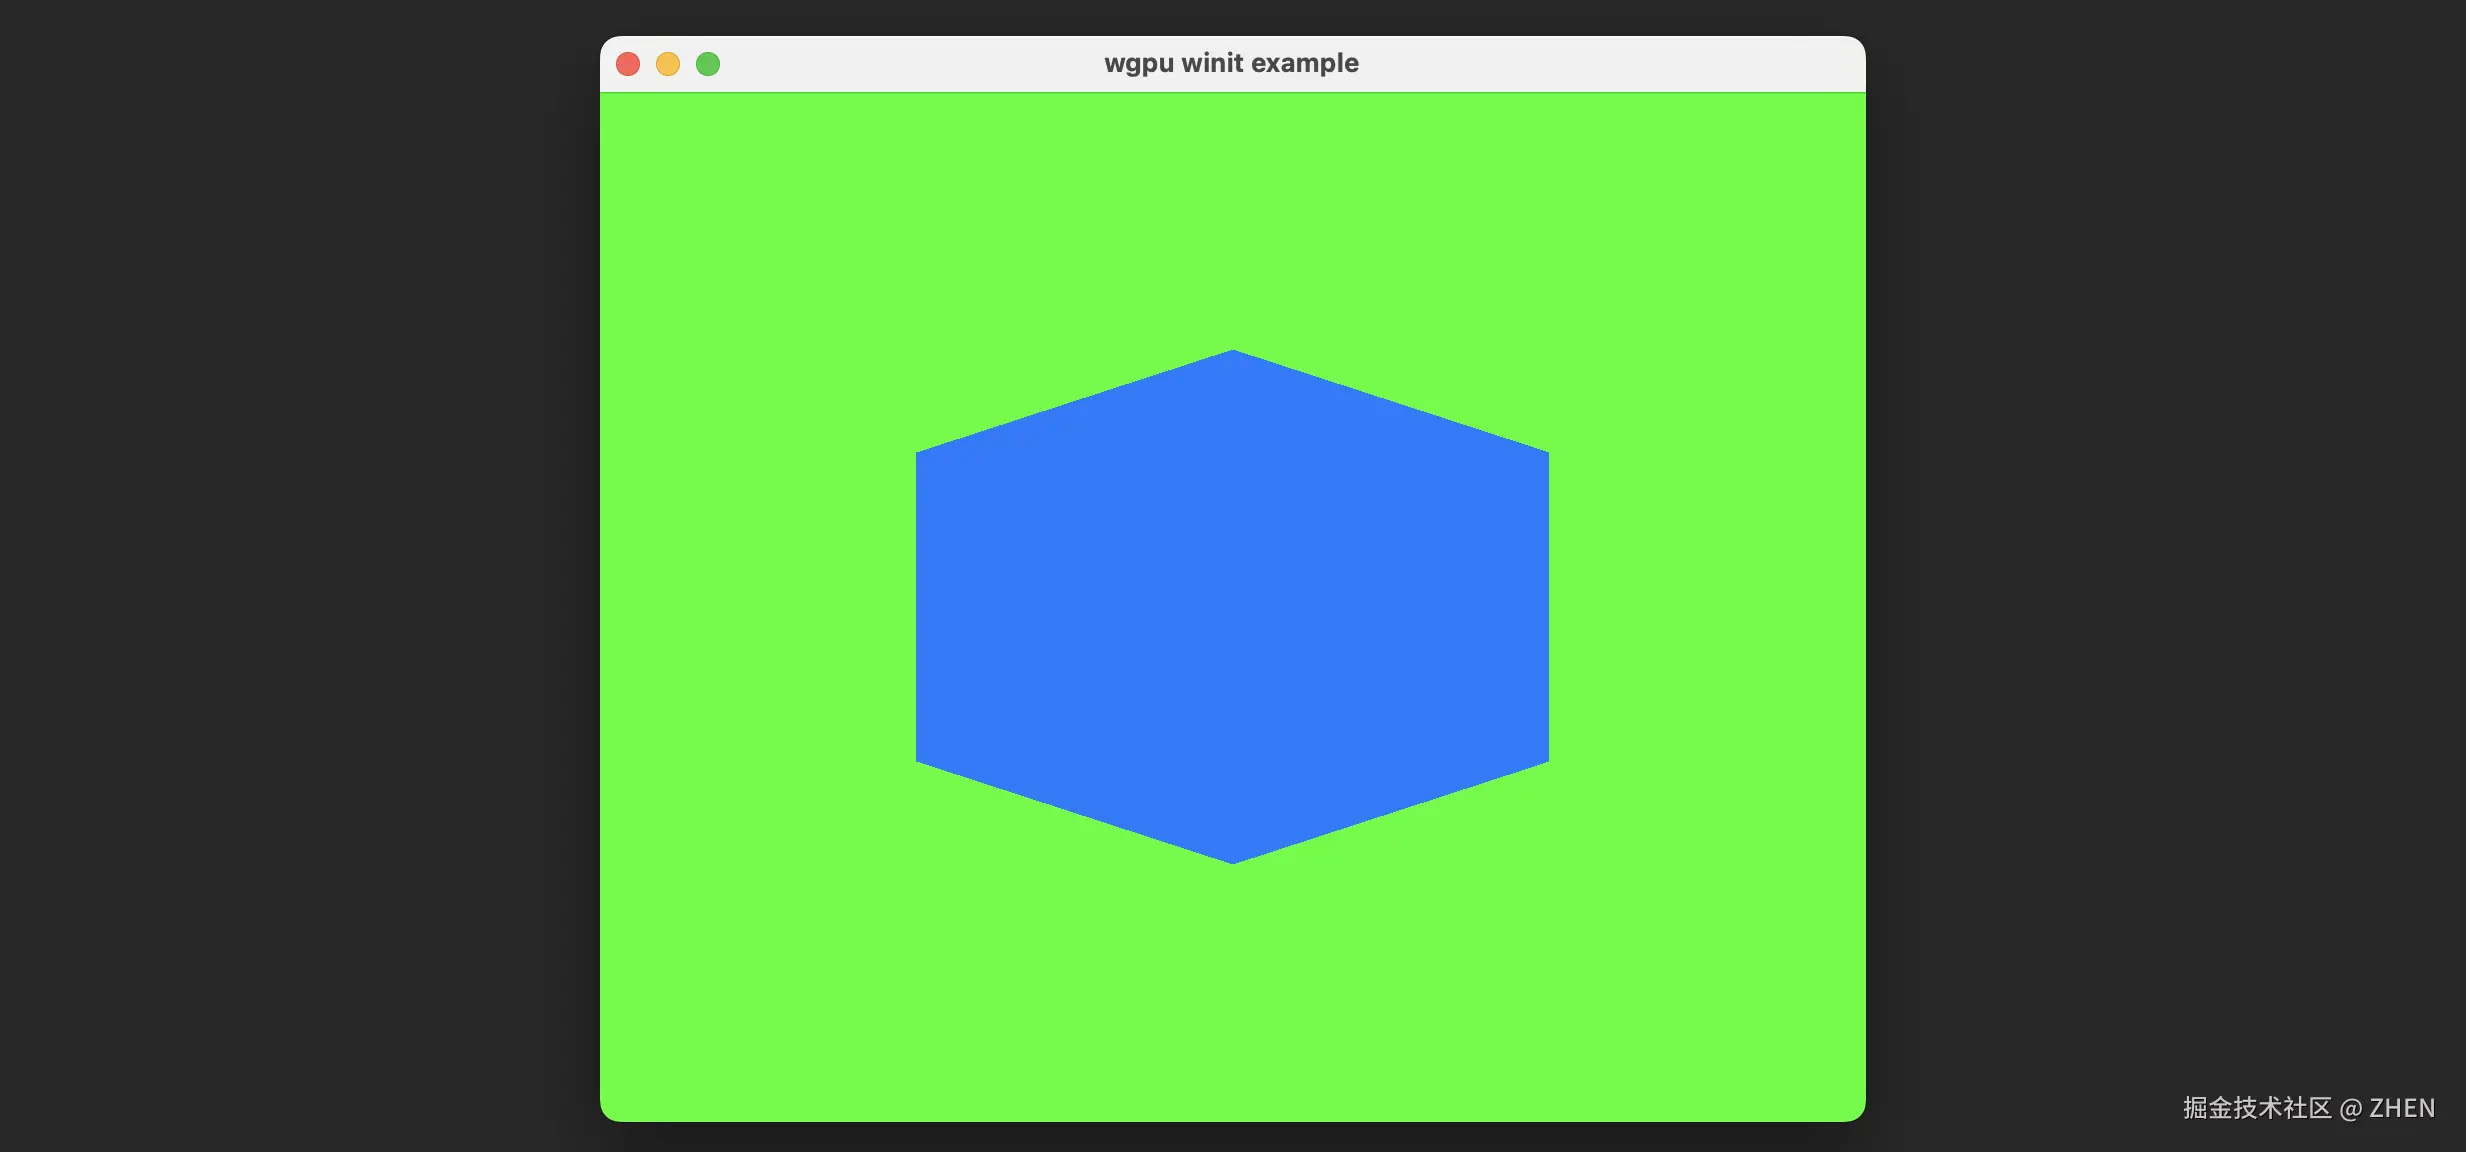Zoom window using the green button
The width and height of the screenshot is (2466, 1152).
tap(708, 64)
